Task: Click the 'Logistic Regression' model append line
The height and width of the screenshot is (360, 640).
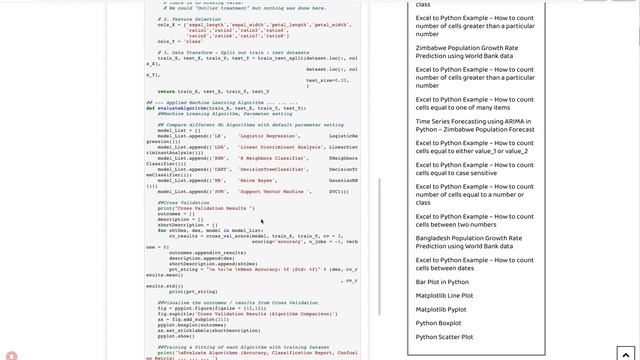Action: (258, 136)
